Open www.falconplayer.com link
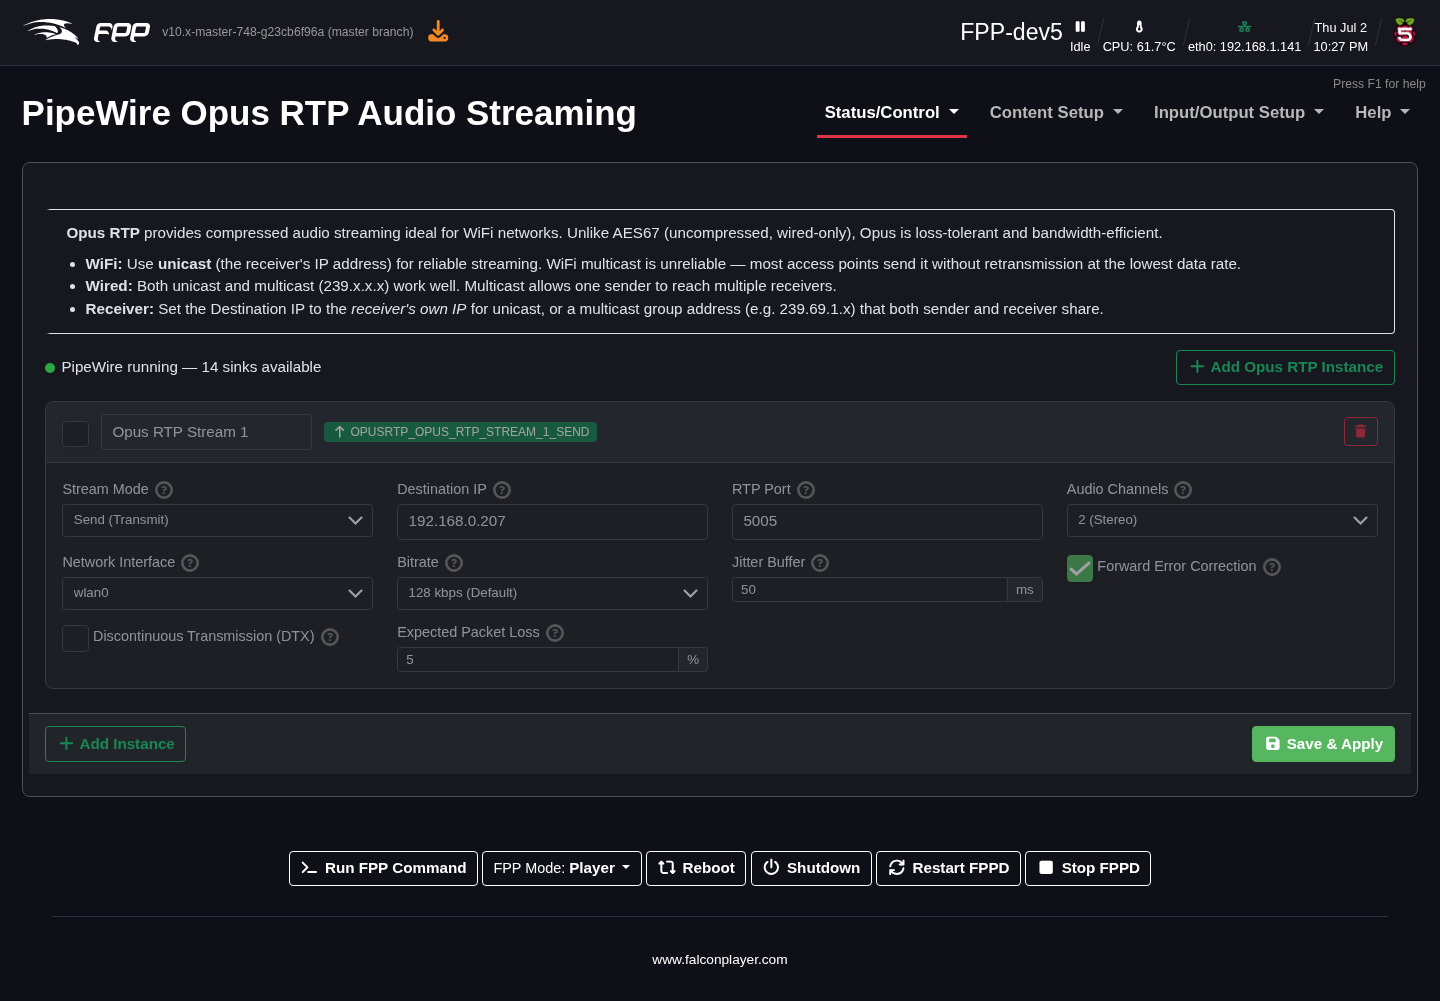This screenshot has width=1440, height=1001. click(x=720, y=960)
